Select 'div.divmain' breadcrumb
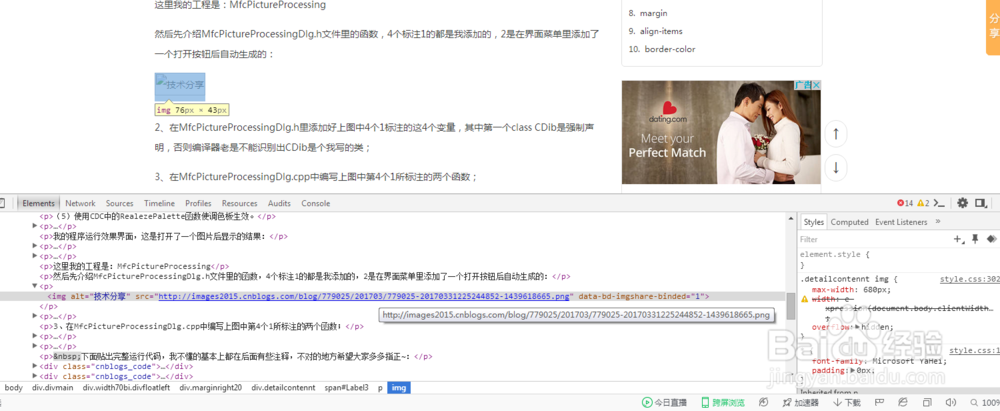Viewport: 1000px width, 411px height. coord(53,387)
